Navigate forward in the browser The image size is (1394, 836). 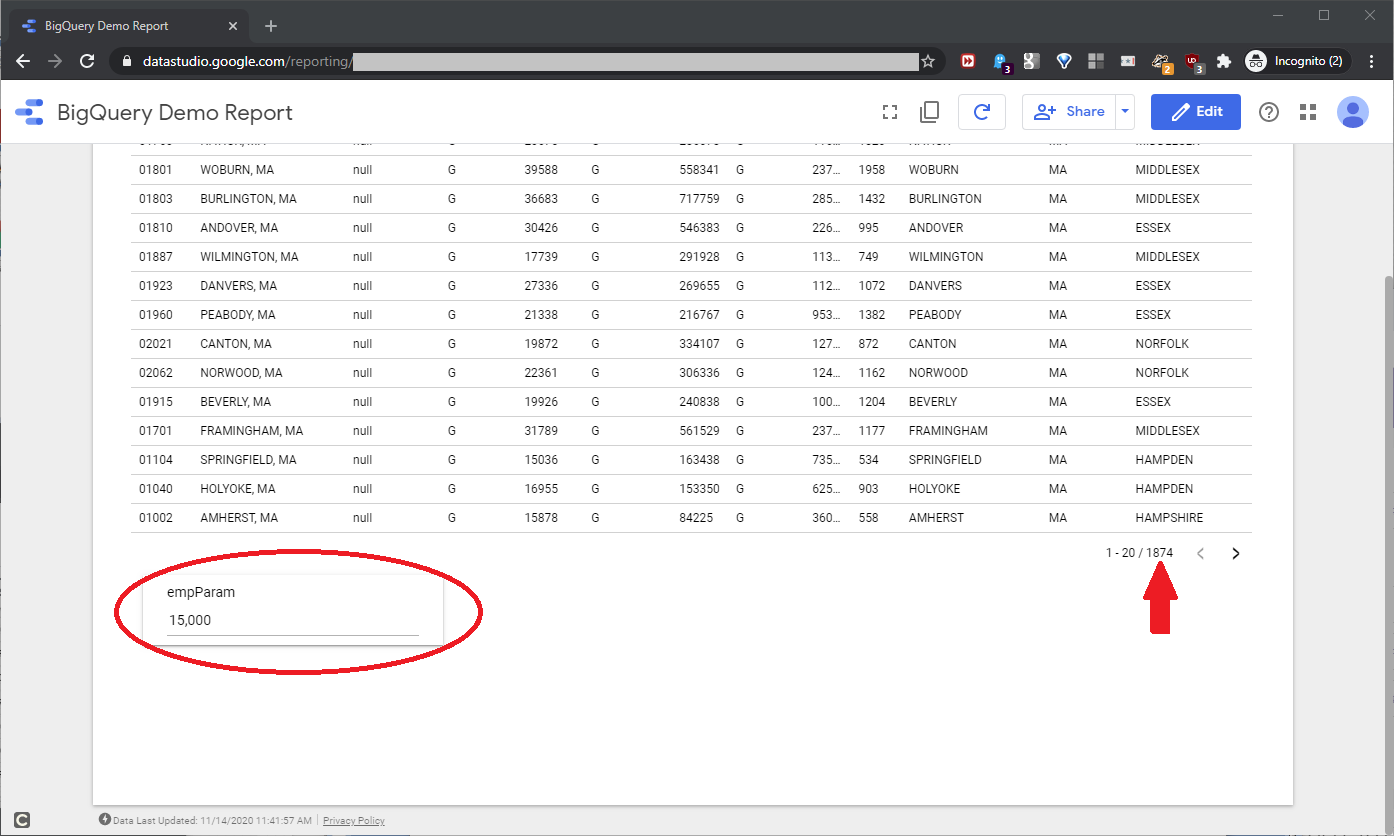[x=55, y=61]
